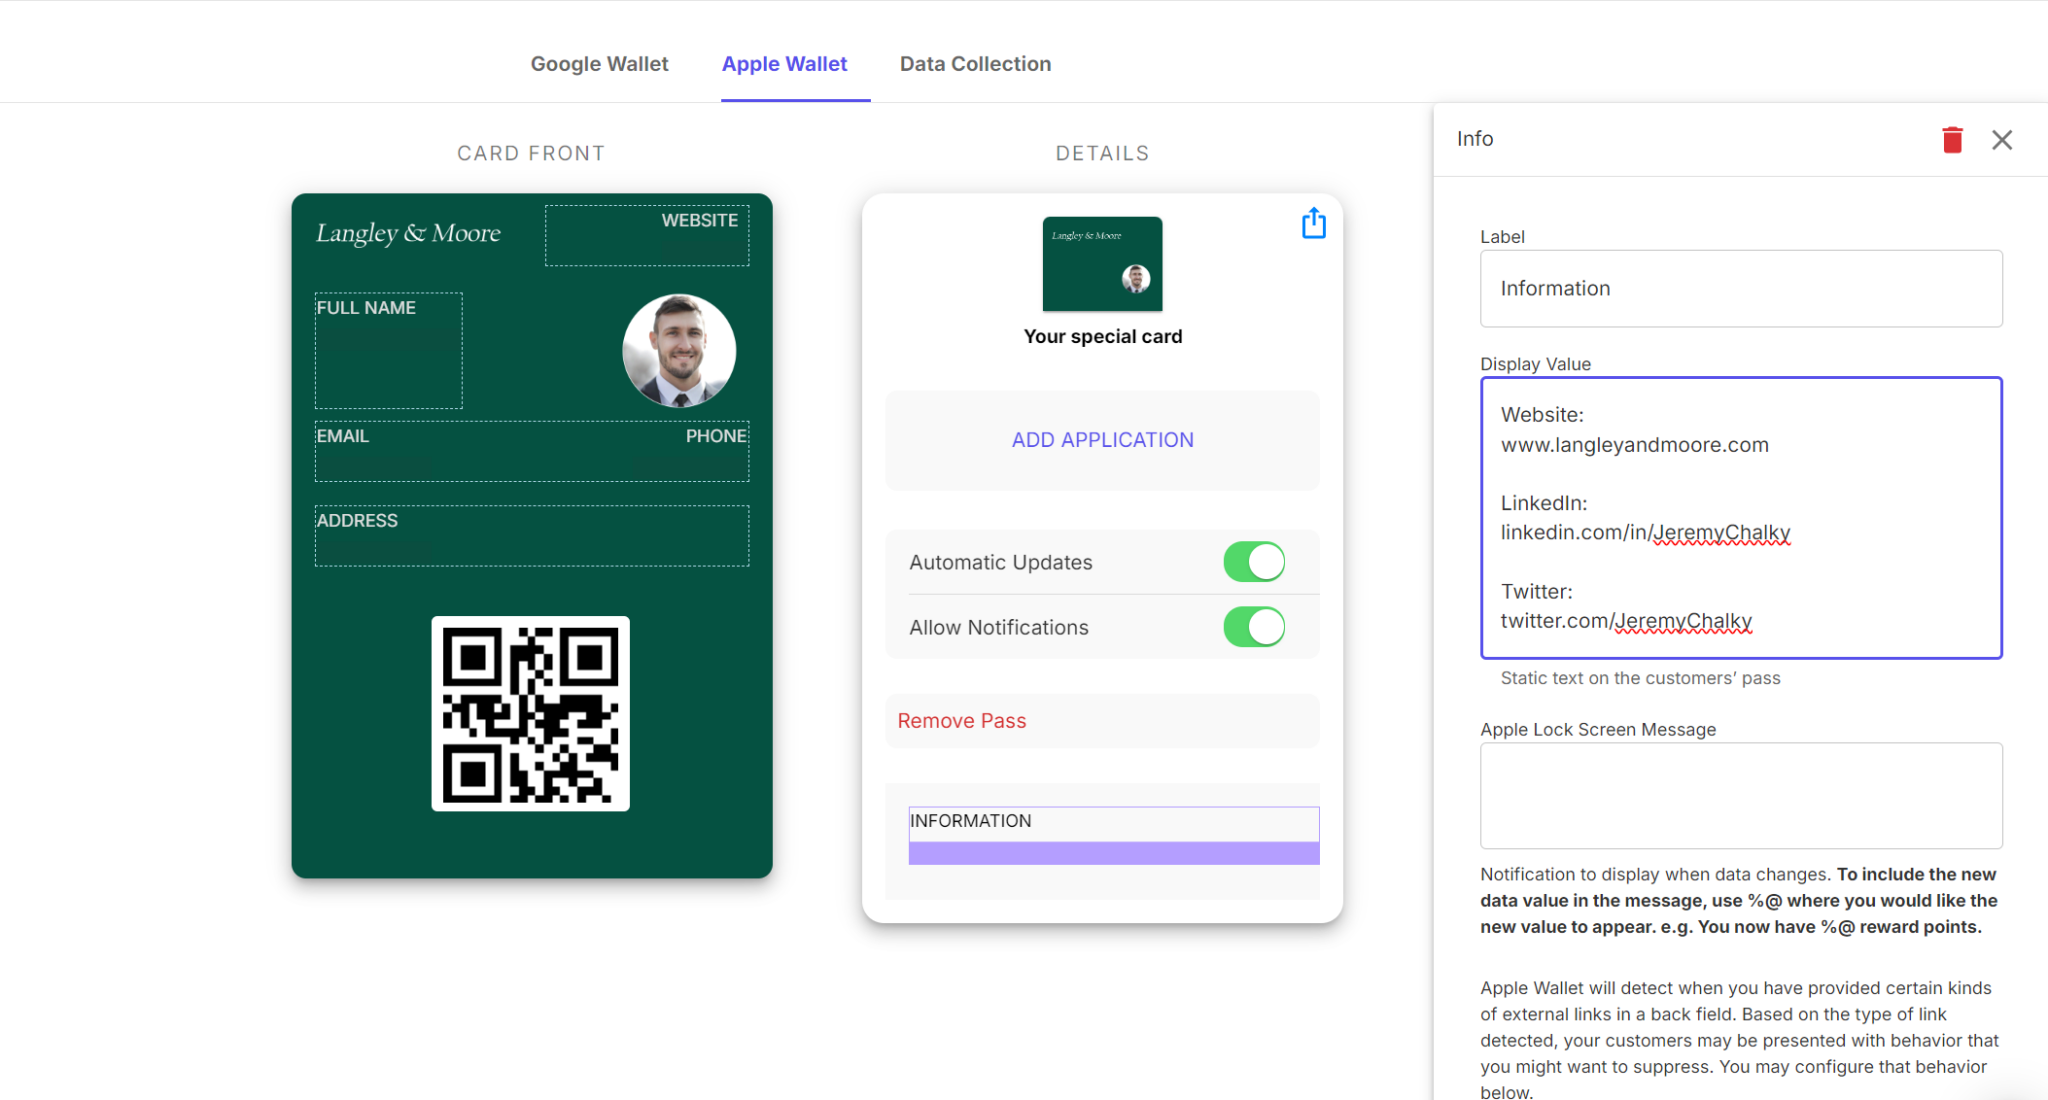Click the red trash icon in Info panel

1951,139
